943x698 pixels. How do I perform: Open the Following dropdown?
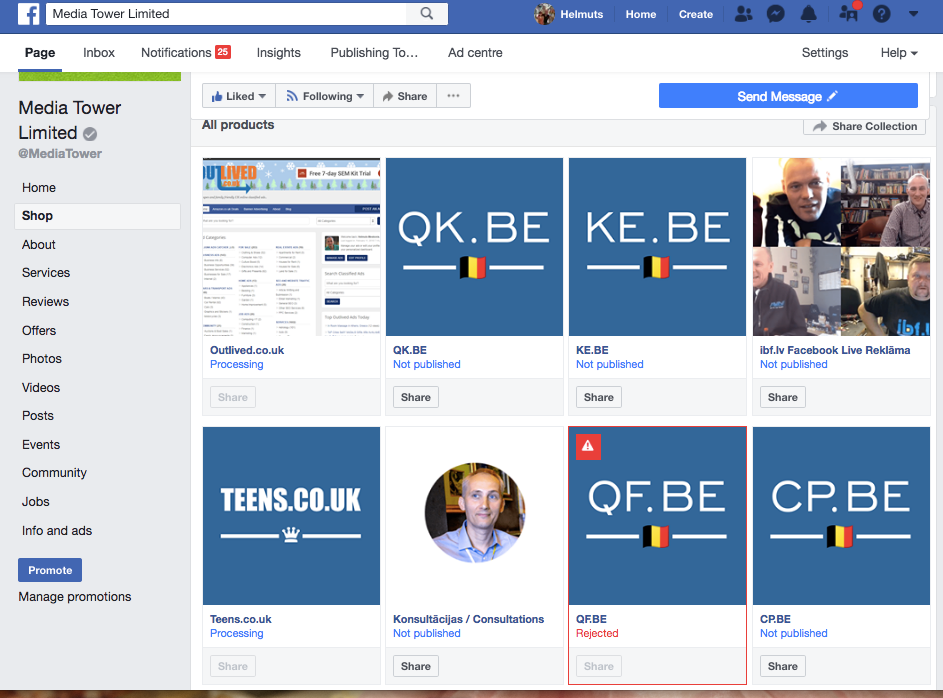coord(325,96)
